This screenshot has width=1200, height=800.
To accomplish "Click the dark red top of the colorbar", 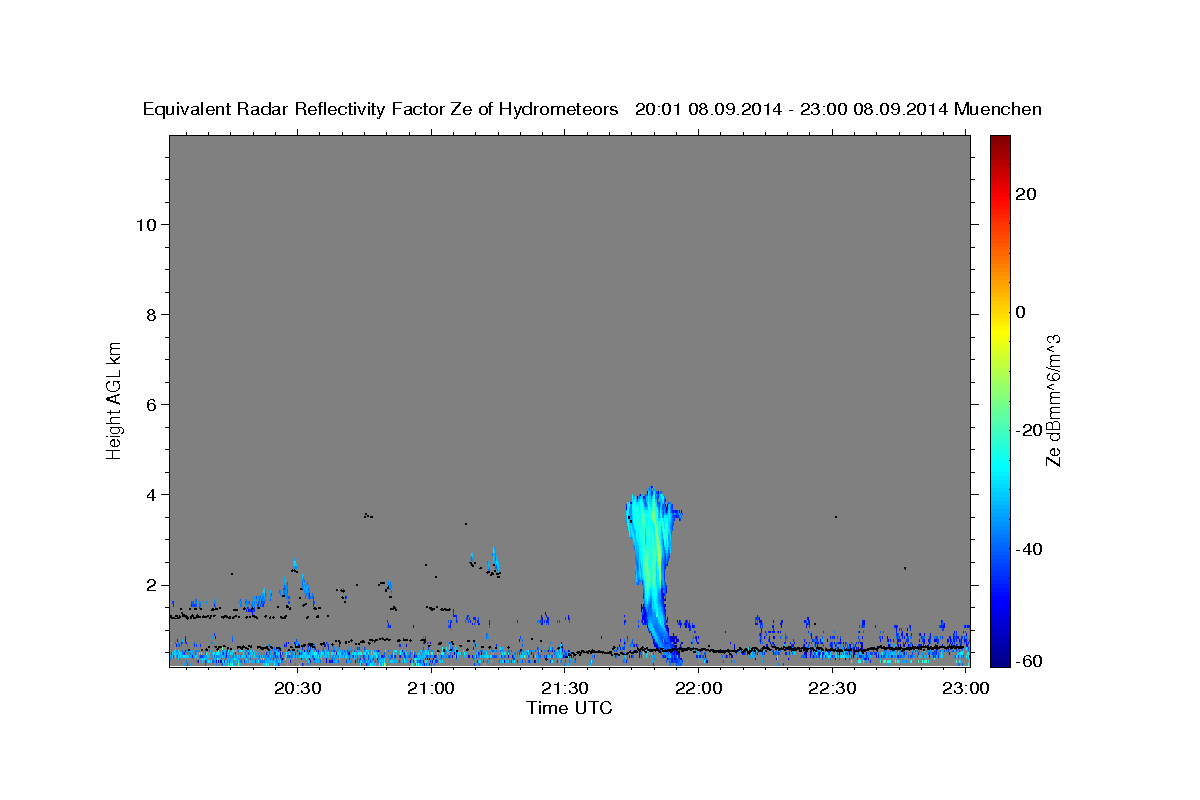I will pyautogui.click(x=1000, y=143).
